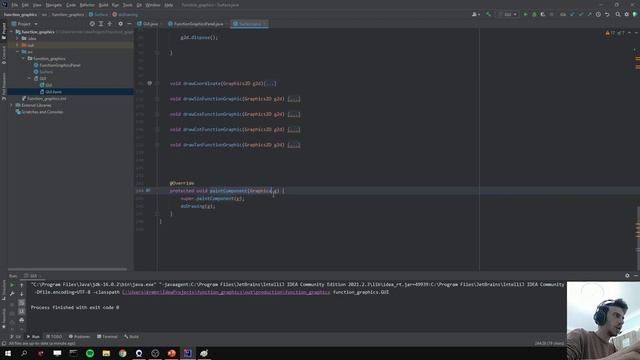Expand the drawSinFunctionGraphic folded body

coord(294,99)
